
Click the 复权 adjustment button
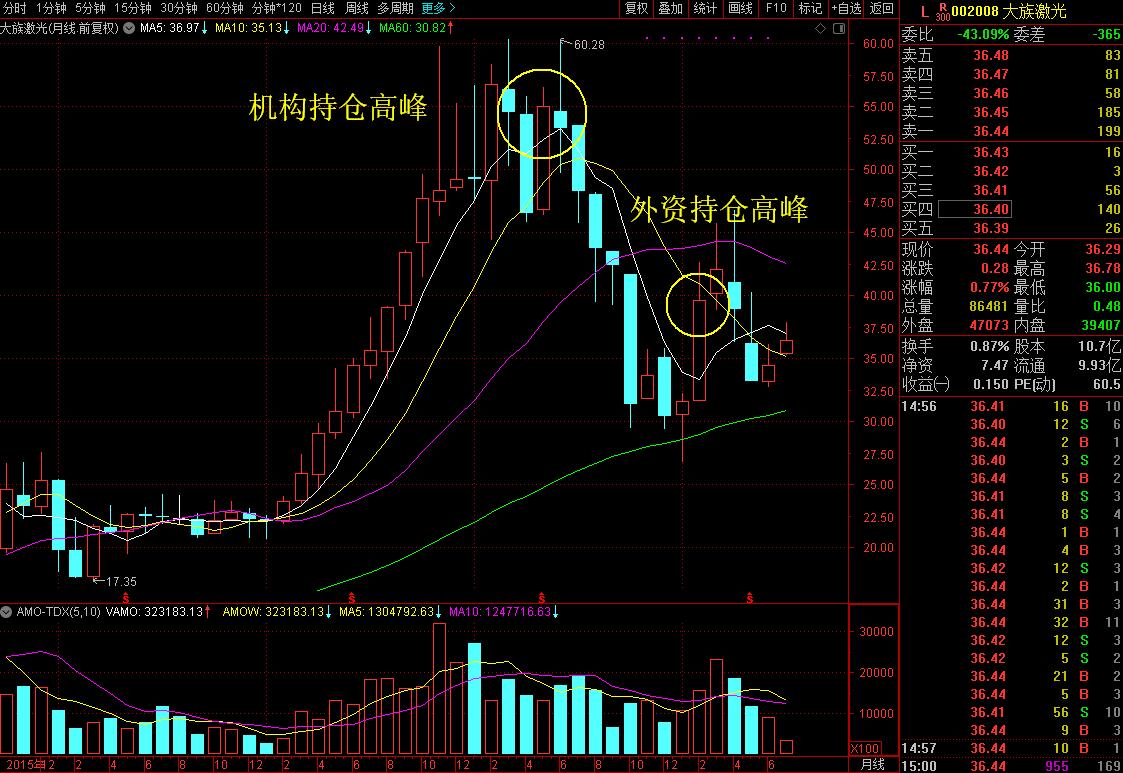(636, 9)
